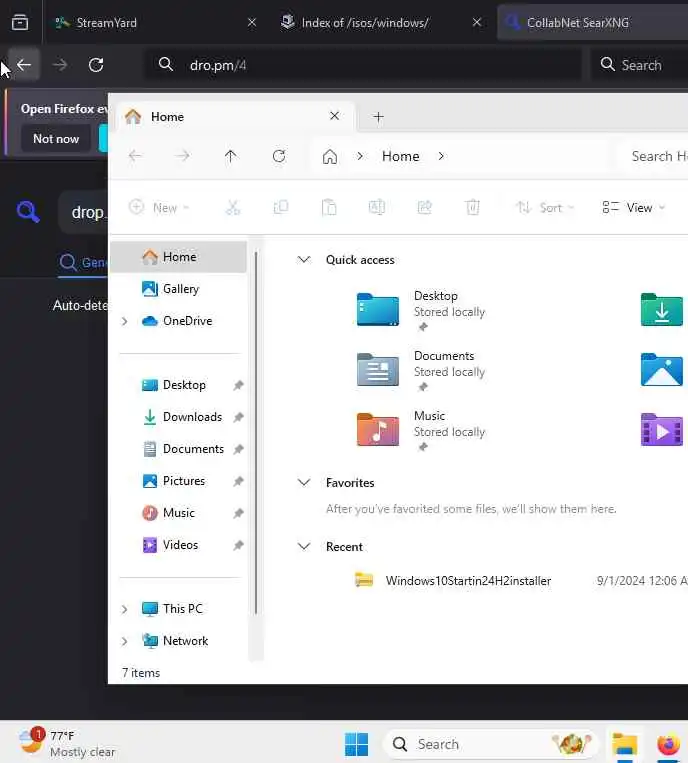Reload the Firefox page
This screenshot has width=688, height=763.
96,65
